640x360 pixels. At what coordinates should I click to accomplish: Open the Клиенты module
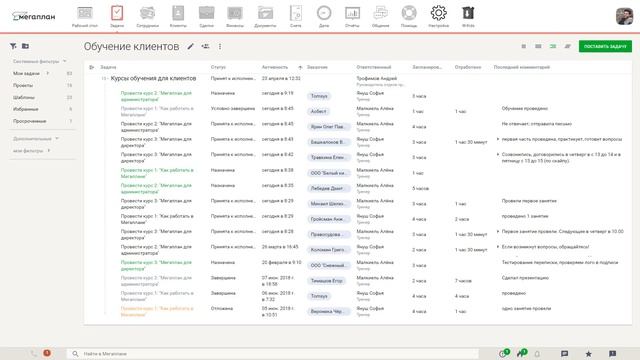pyautogui.click(x=178, y=16)
